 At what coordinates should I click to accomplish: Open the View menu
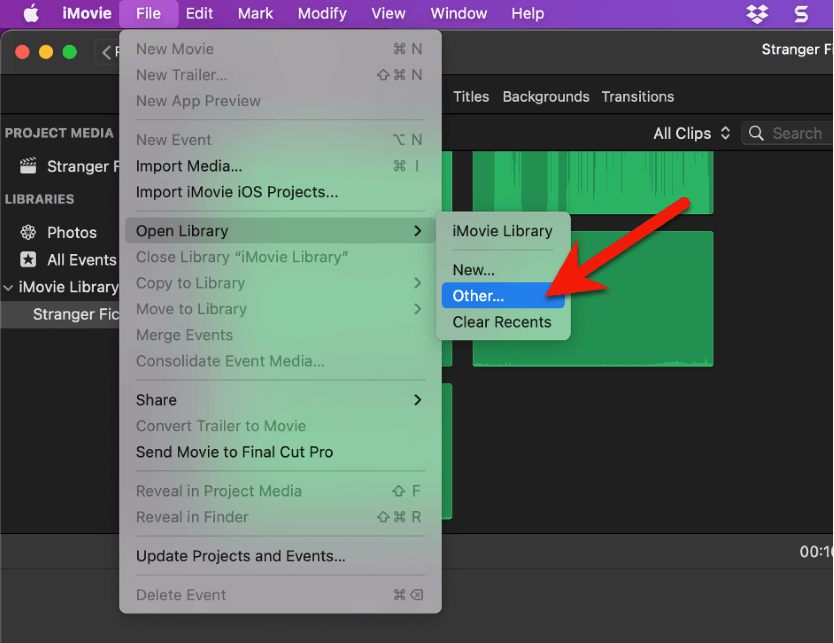(388, 13)
